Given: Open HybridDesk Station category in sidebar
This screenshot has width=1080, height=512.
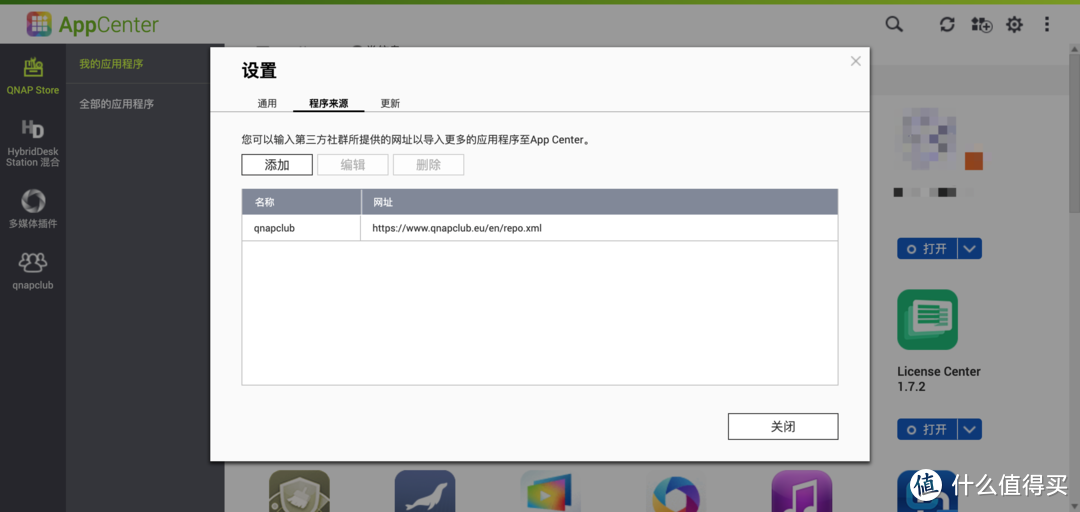Looking at the screenshot, I should (x=33, y=143).
